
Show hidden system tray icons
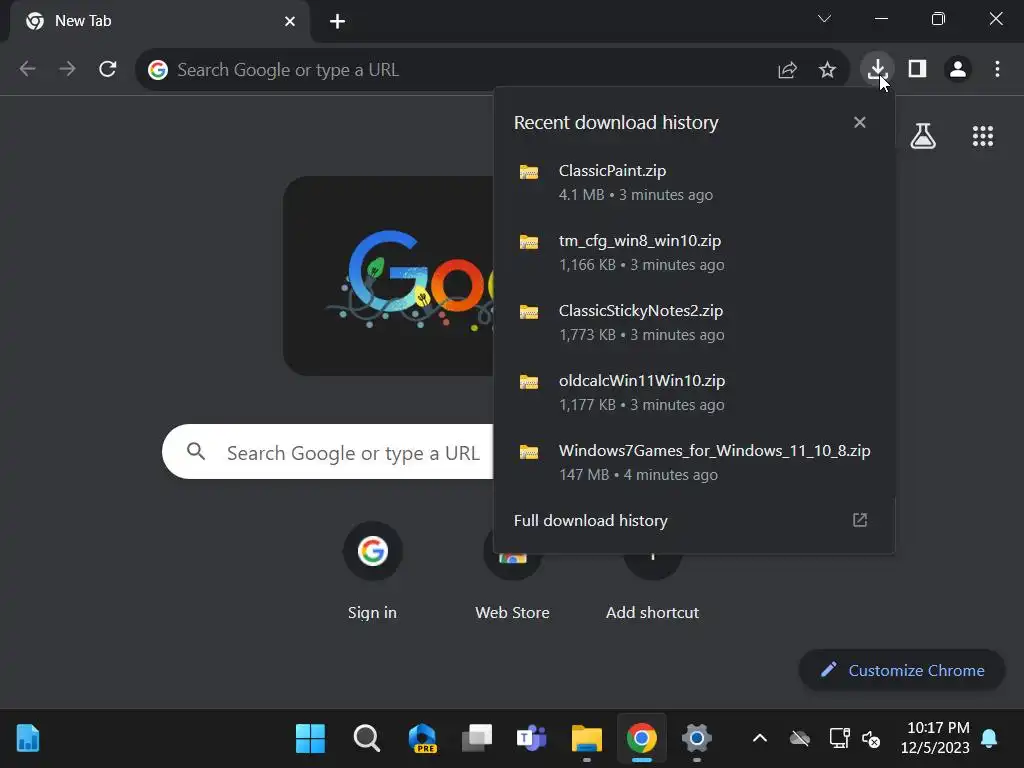[760, 739]
